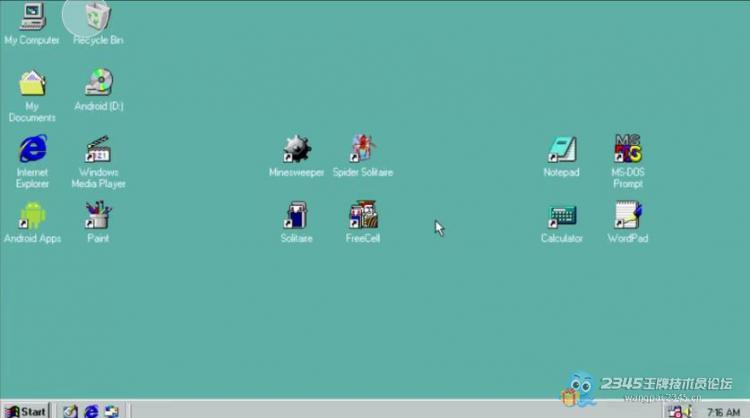Select the Android (D:) disc drive icon
This screenshot has width=750, height=418.
[99, 82]
